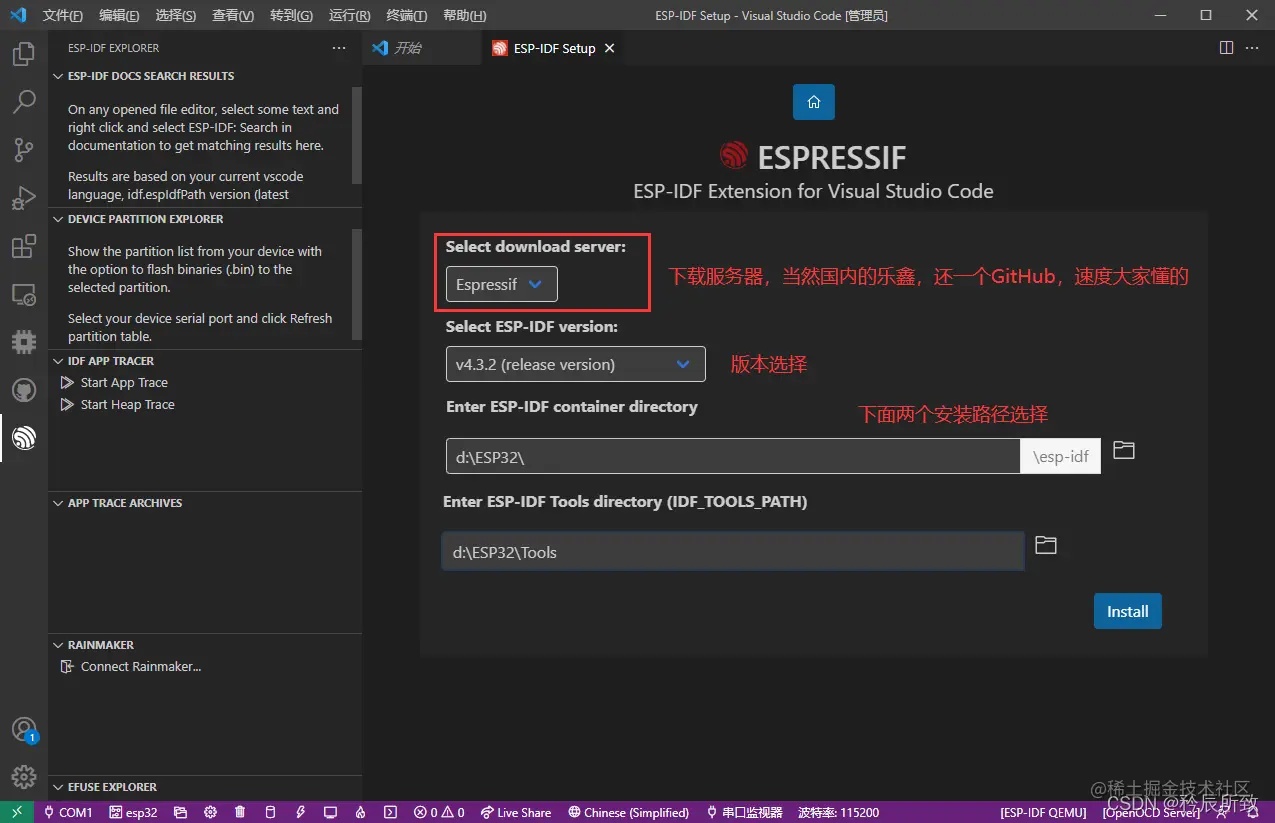Open the 查看(V) menu

[233, 16]
